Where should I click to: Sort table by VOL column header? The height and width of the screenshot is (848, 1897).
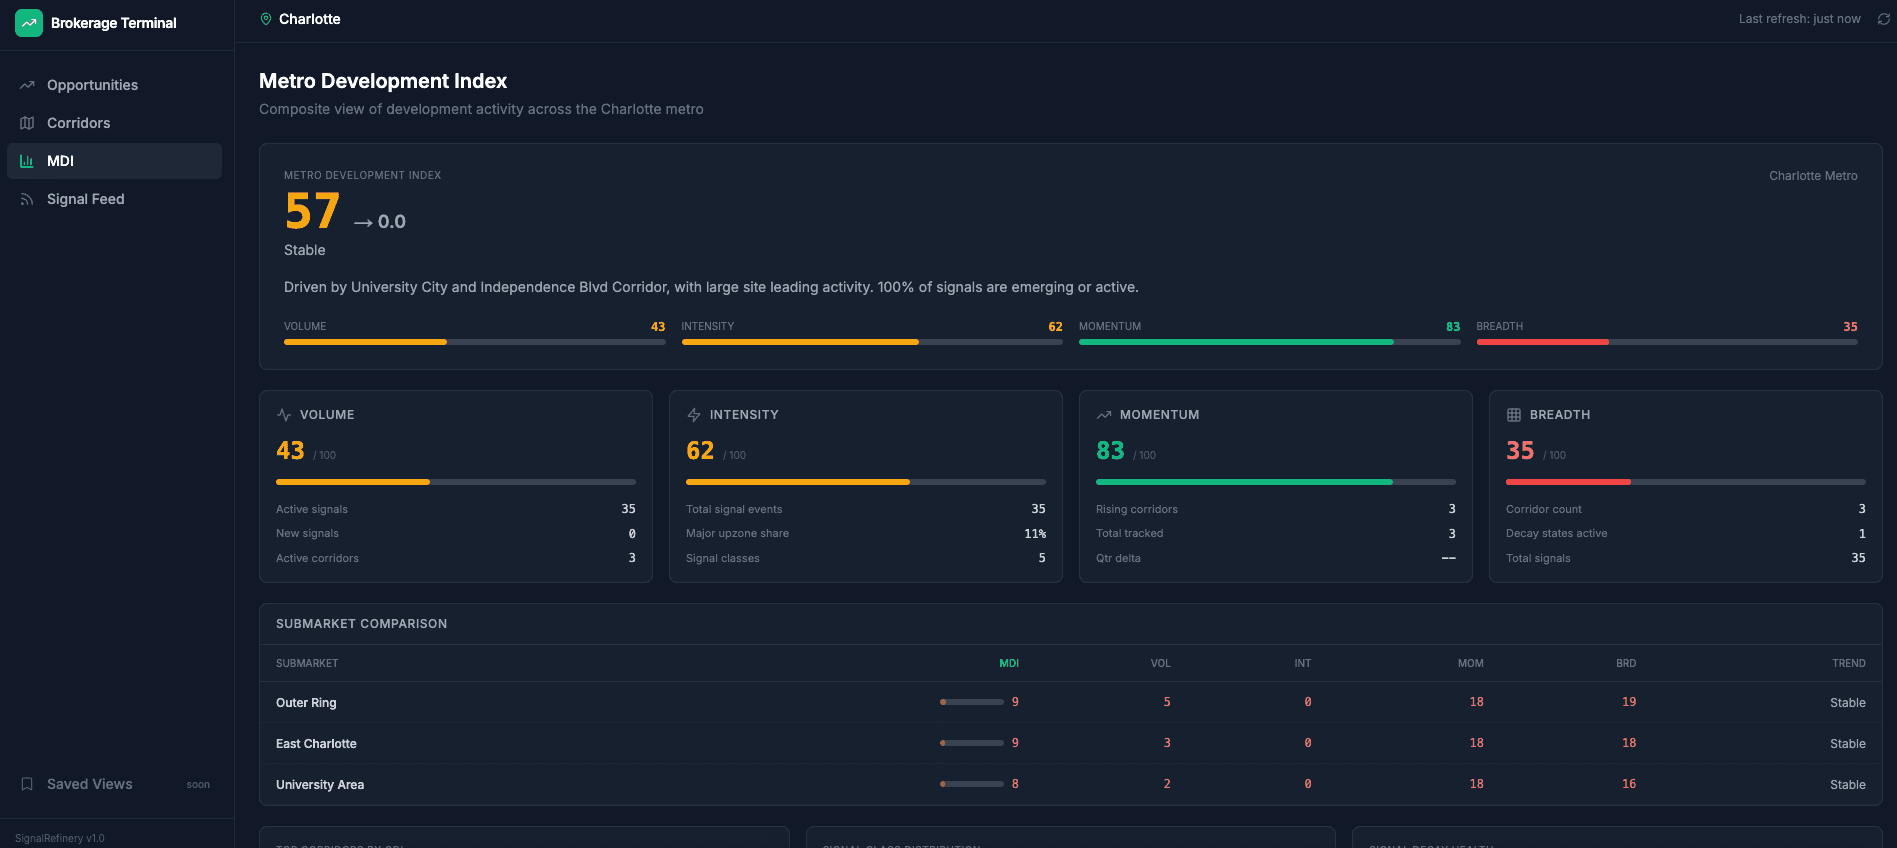click(1160, 663)
